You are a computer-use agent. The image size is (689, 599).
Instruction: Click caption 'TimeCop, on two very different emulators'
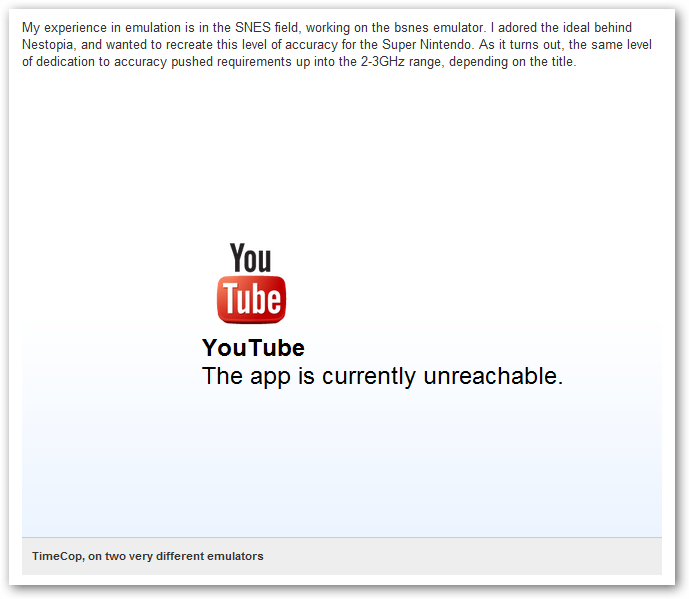(x=148, y=556)
